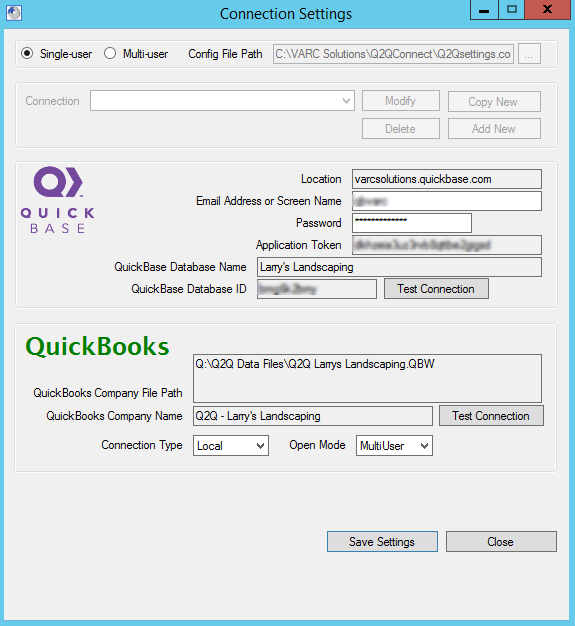This screenshot has width=575, height=626.
Task: Click the QuickBase Database Name field
Action: (x=399, y=267)
